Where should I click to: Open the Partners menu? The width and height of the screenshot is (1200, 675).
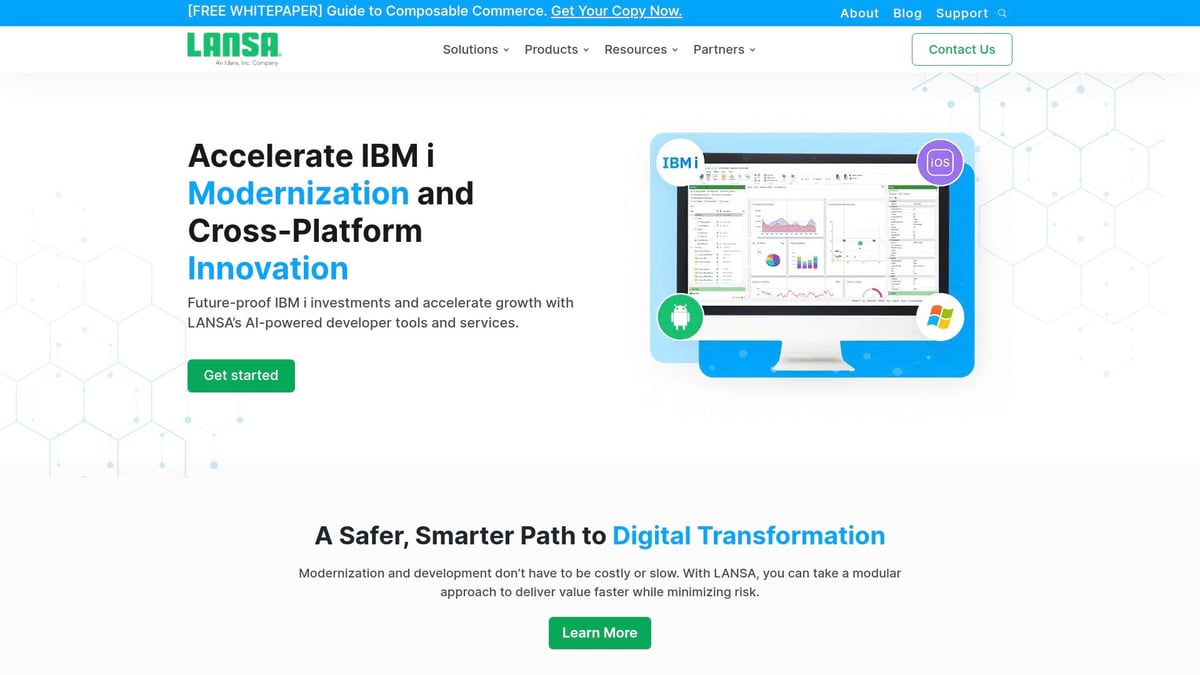pyautogui.click(x=724, y=49)
